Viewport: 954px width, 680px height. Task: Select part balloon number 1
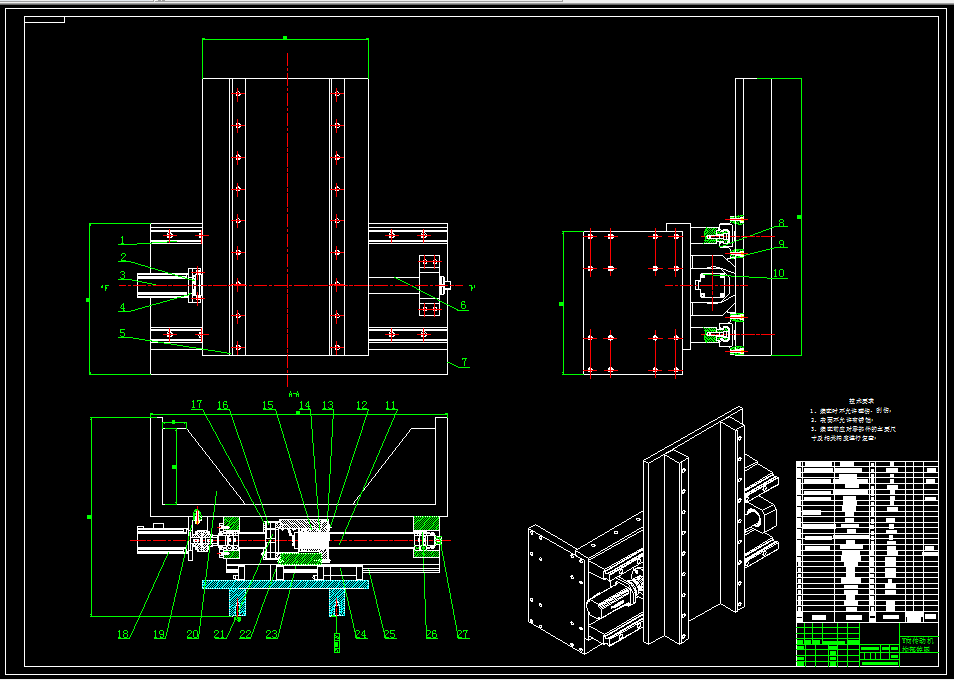(122, 240)
